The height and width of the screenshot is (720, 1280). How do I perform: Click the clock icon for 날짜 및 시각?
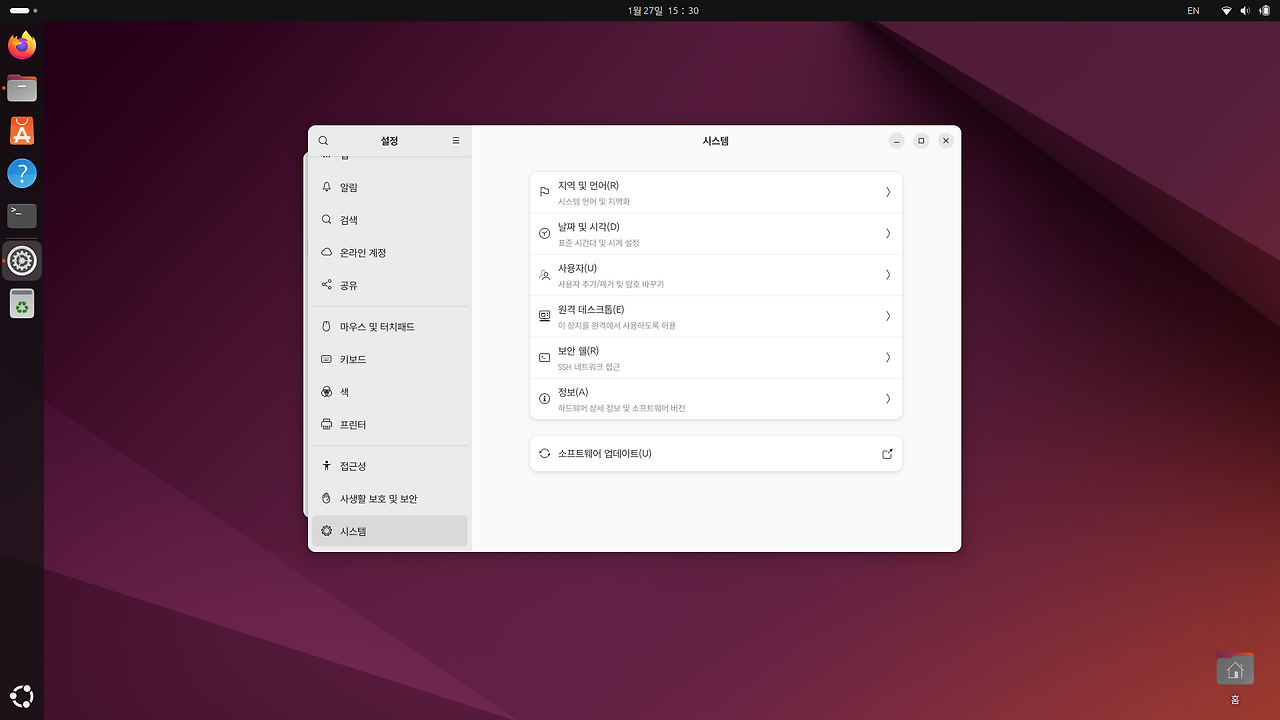(x=544, y=233)
